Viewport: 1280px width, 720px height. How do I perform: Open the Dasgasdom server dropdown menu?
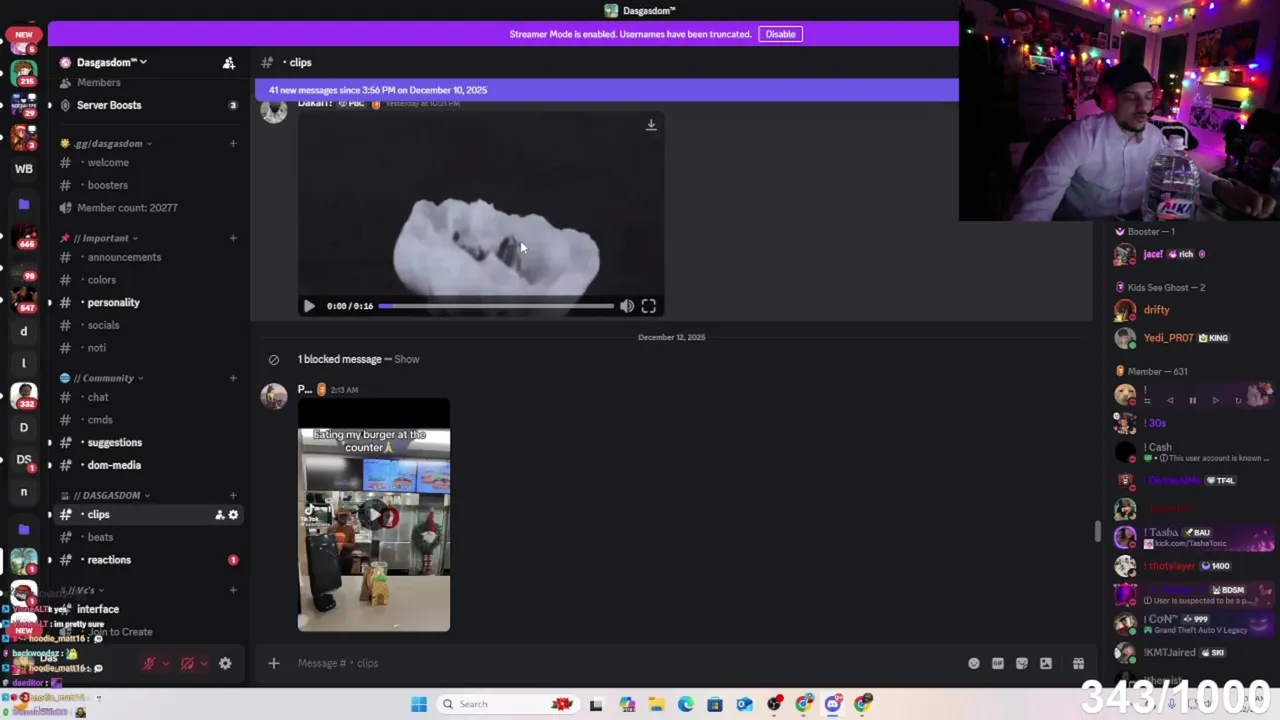coord(111,62)
